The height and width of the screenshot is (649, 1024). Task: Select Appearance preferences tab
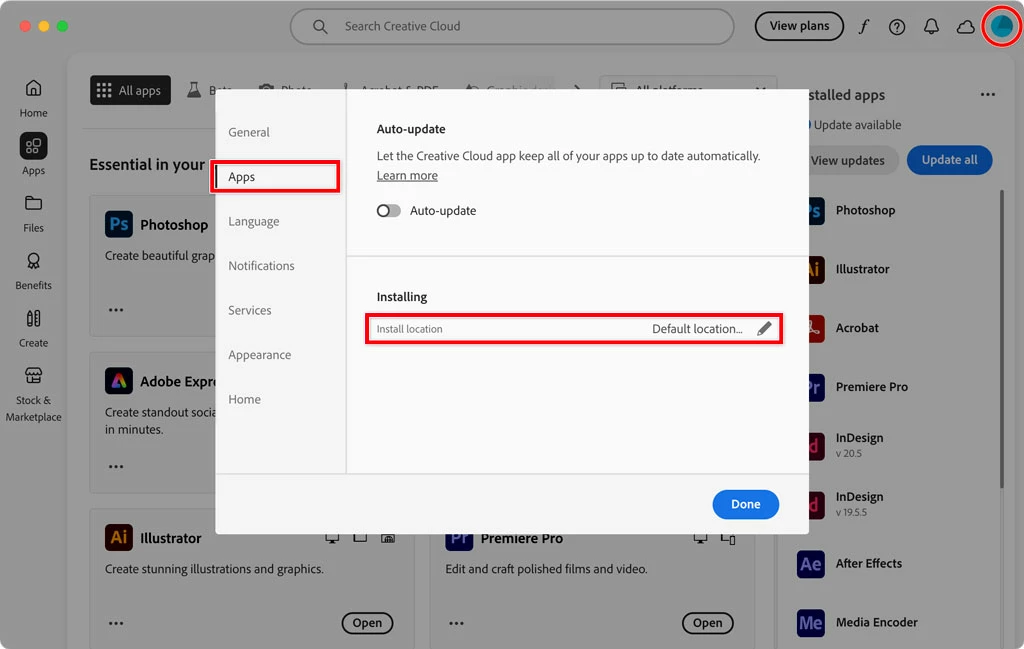259,355
